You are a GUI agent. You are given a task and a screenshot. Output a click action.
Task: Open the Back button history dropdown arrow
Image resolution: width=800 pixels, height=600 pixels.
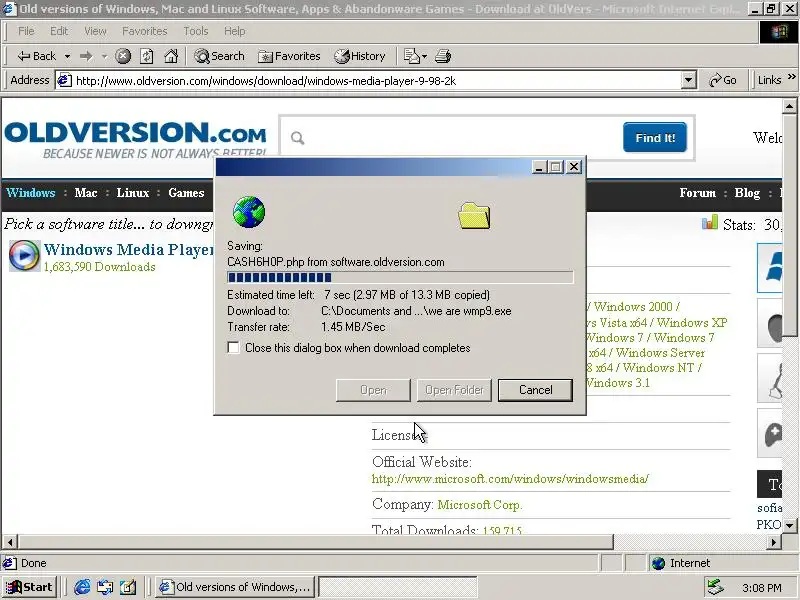(67, 56)
